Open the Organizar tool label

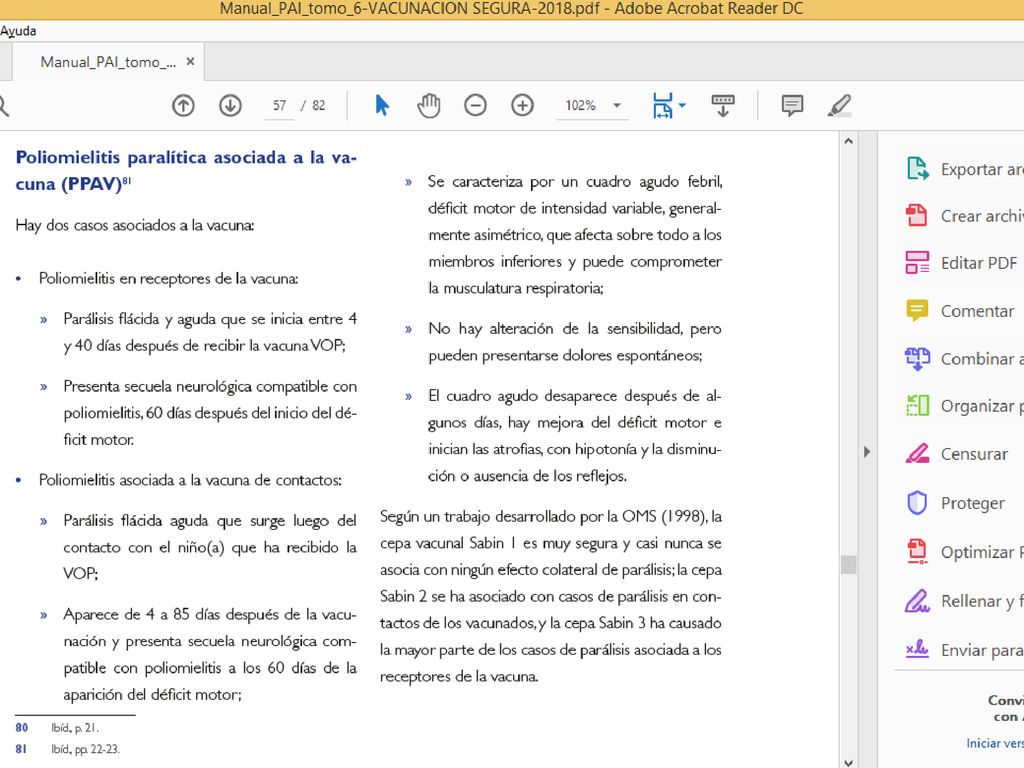click(982, 406)
